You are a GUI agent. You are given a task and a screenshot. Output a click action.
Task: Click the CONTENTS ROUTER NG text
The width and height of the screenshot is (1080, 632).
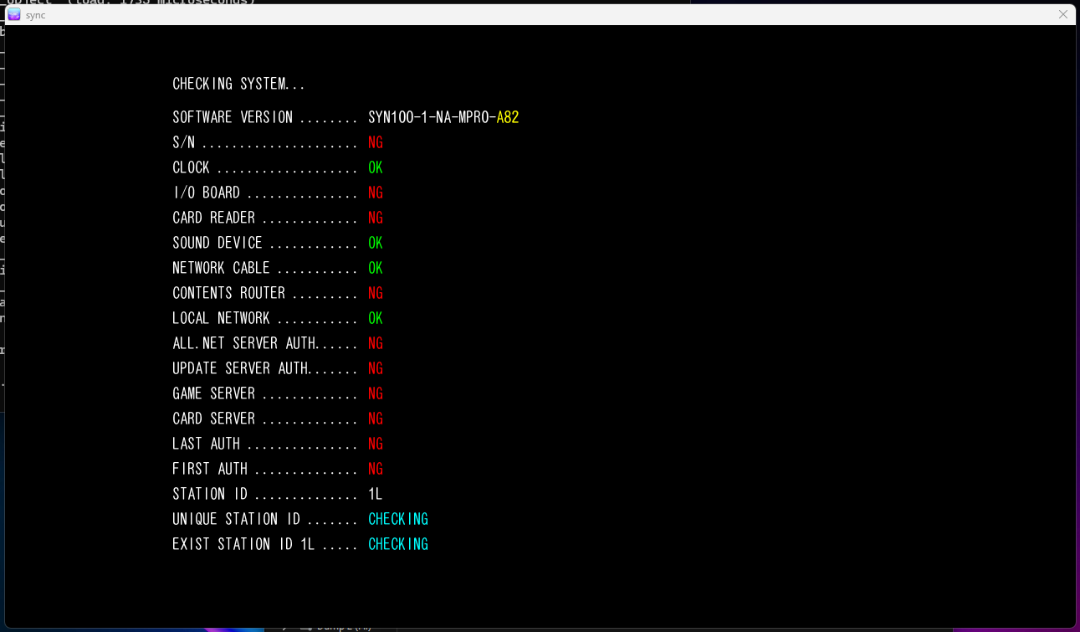coord(375,292)
